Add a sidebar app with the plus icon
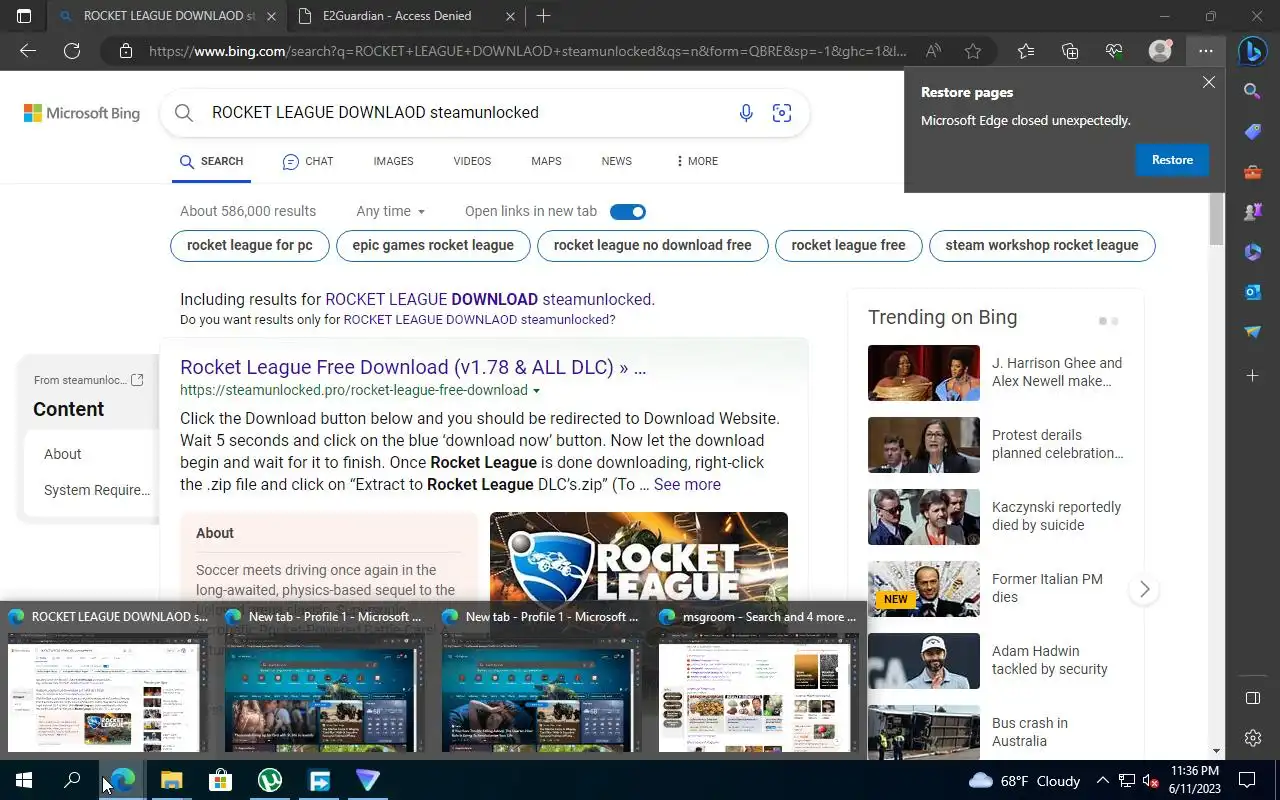Screen dimensions: 1280x800 click(1253, 375)
